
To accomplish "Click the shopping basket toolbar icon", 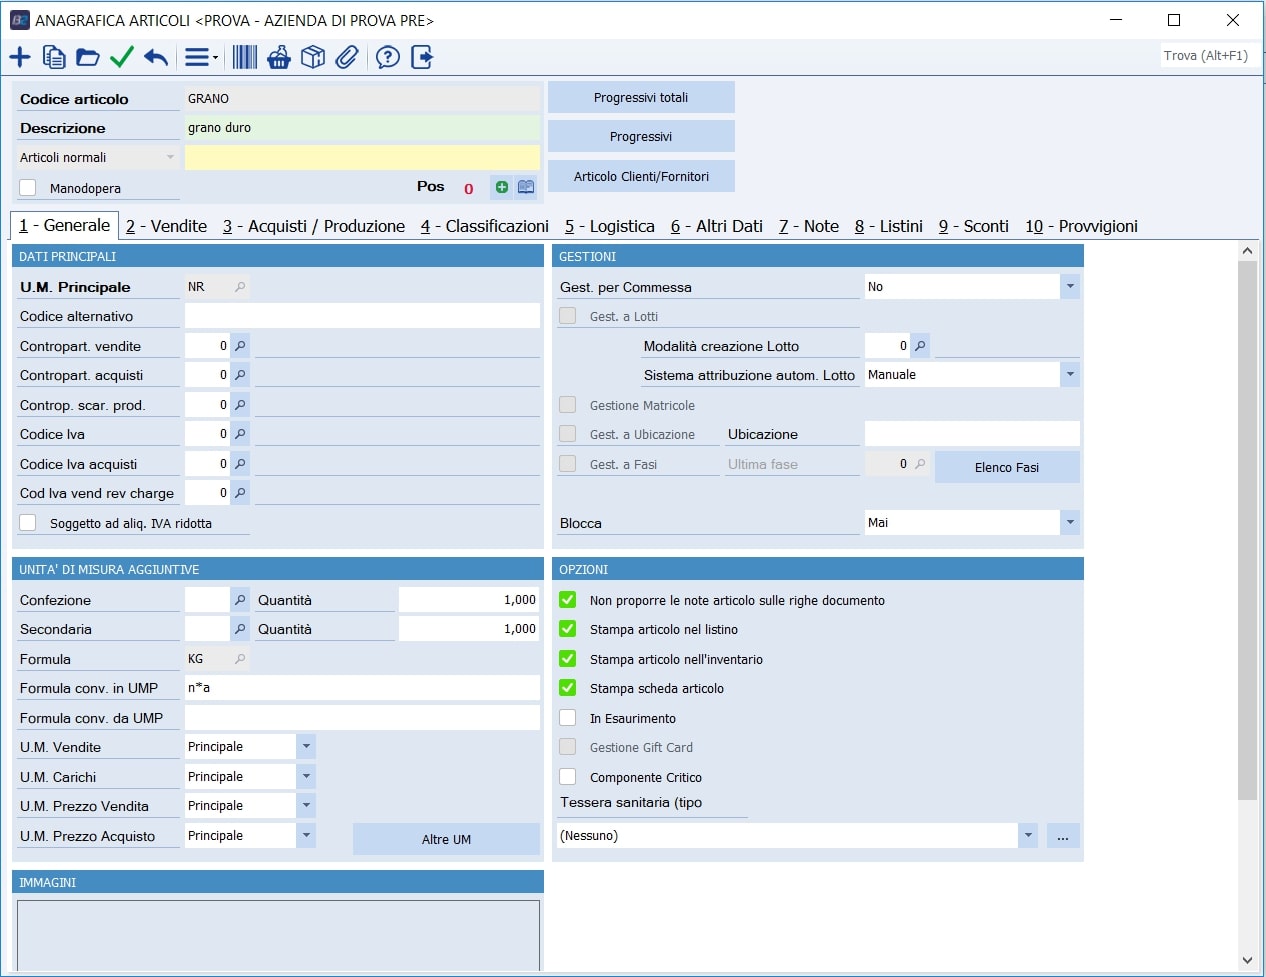I will coord(279,57).
